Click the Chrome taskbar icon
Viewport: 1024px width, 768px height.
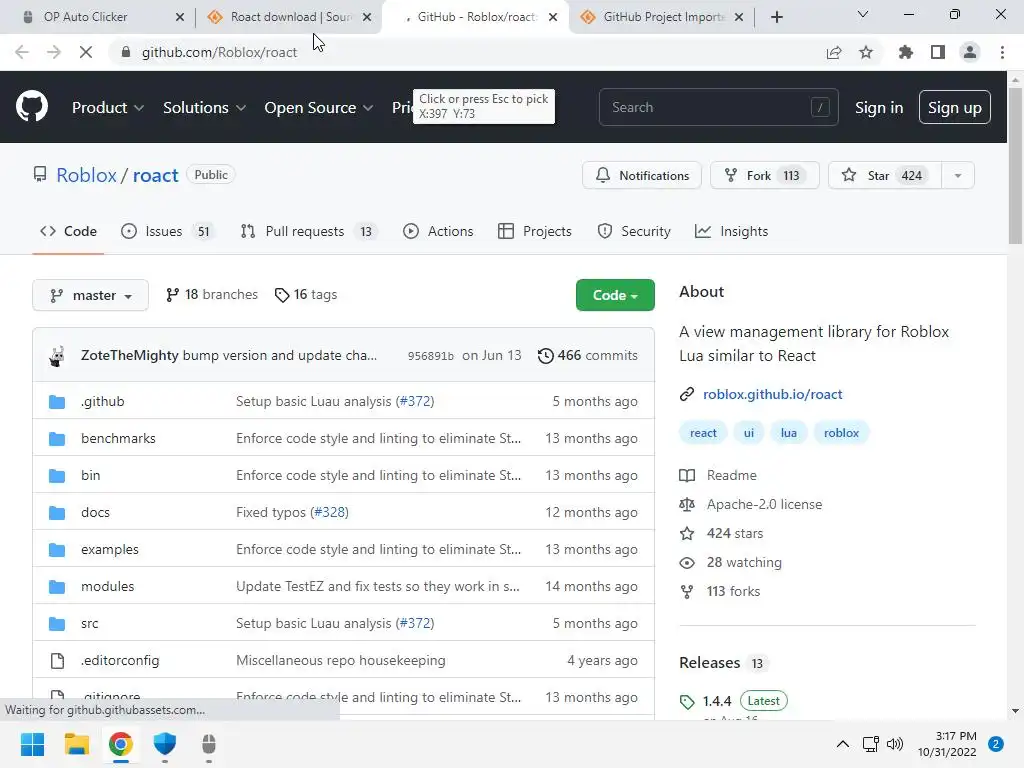[121, 744]
